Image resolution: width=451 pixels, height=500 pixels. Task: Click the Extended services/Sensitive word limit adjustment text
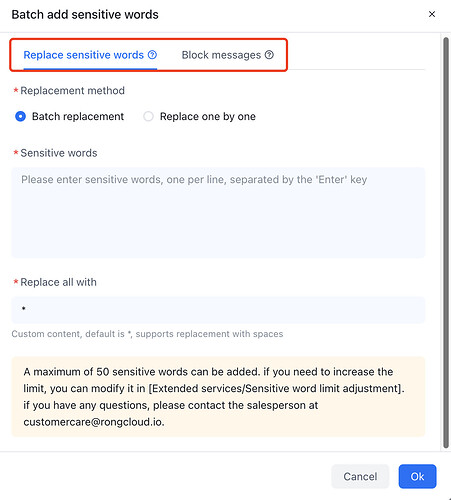tap(275, 389)
